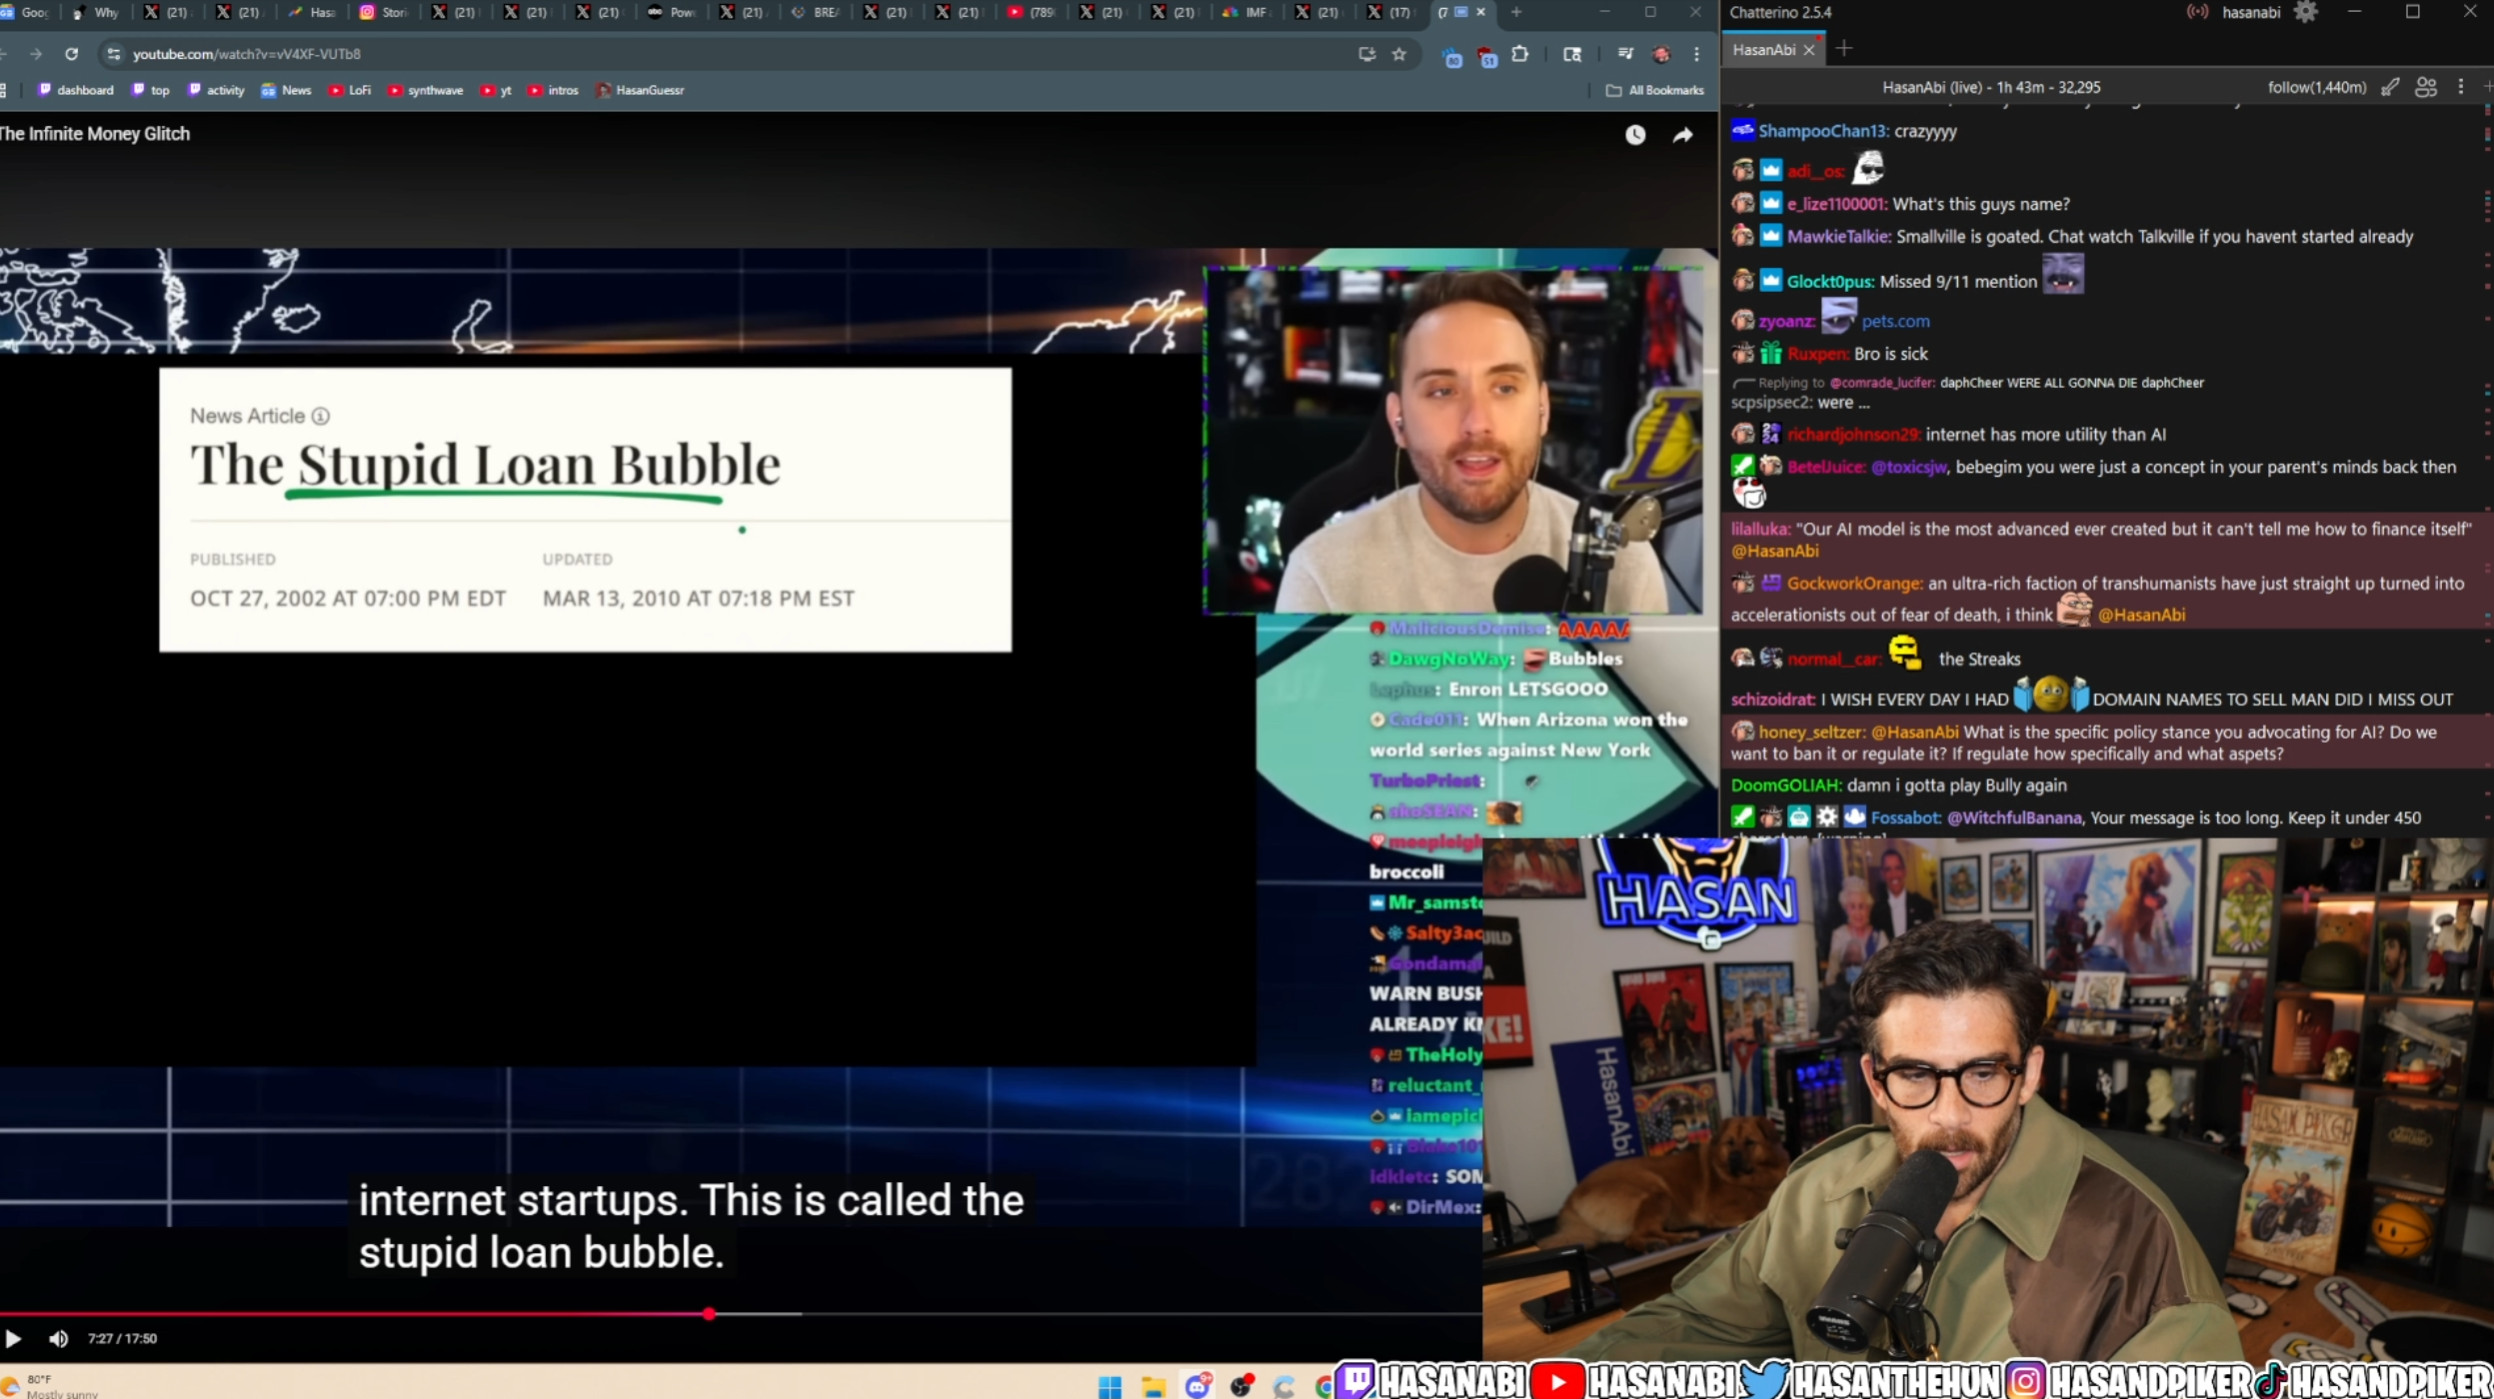Open the Chrome three-dot menu
Image resolution: width=2494 pixels, height=1399 pixels.
(x=1697, y=54)
